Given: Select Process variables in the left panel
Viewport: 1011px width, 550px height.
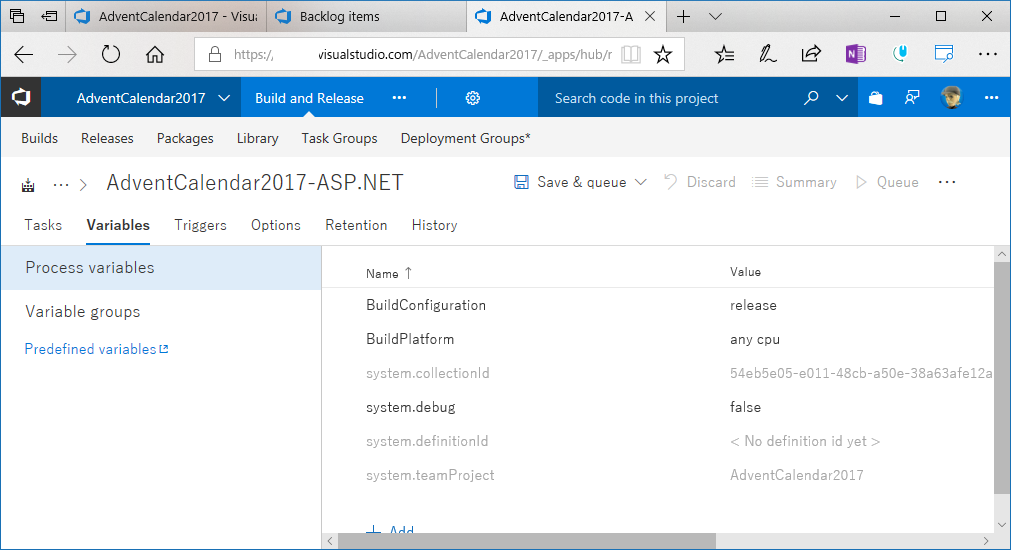Looking at the screenshot, I should (x=161, y=268).
